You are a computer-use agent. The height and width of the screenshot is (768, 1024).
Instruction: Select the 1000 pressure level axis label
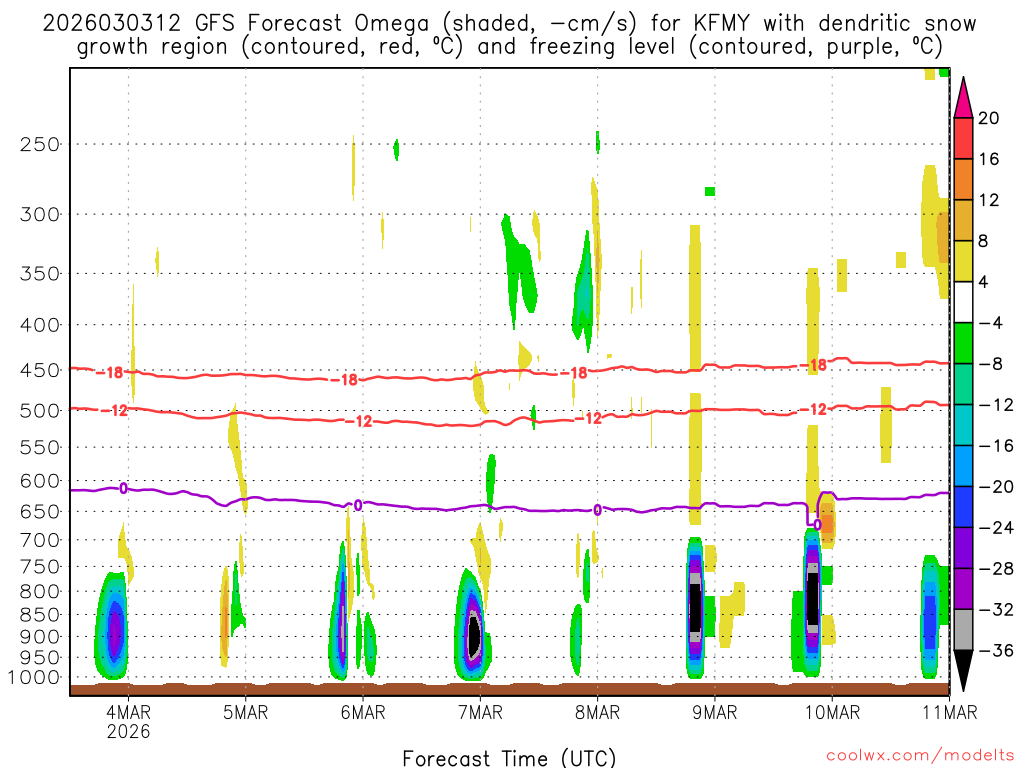[x=33, y=677]
